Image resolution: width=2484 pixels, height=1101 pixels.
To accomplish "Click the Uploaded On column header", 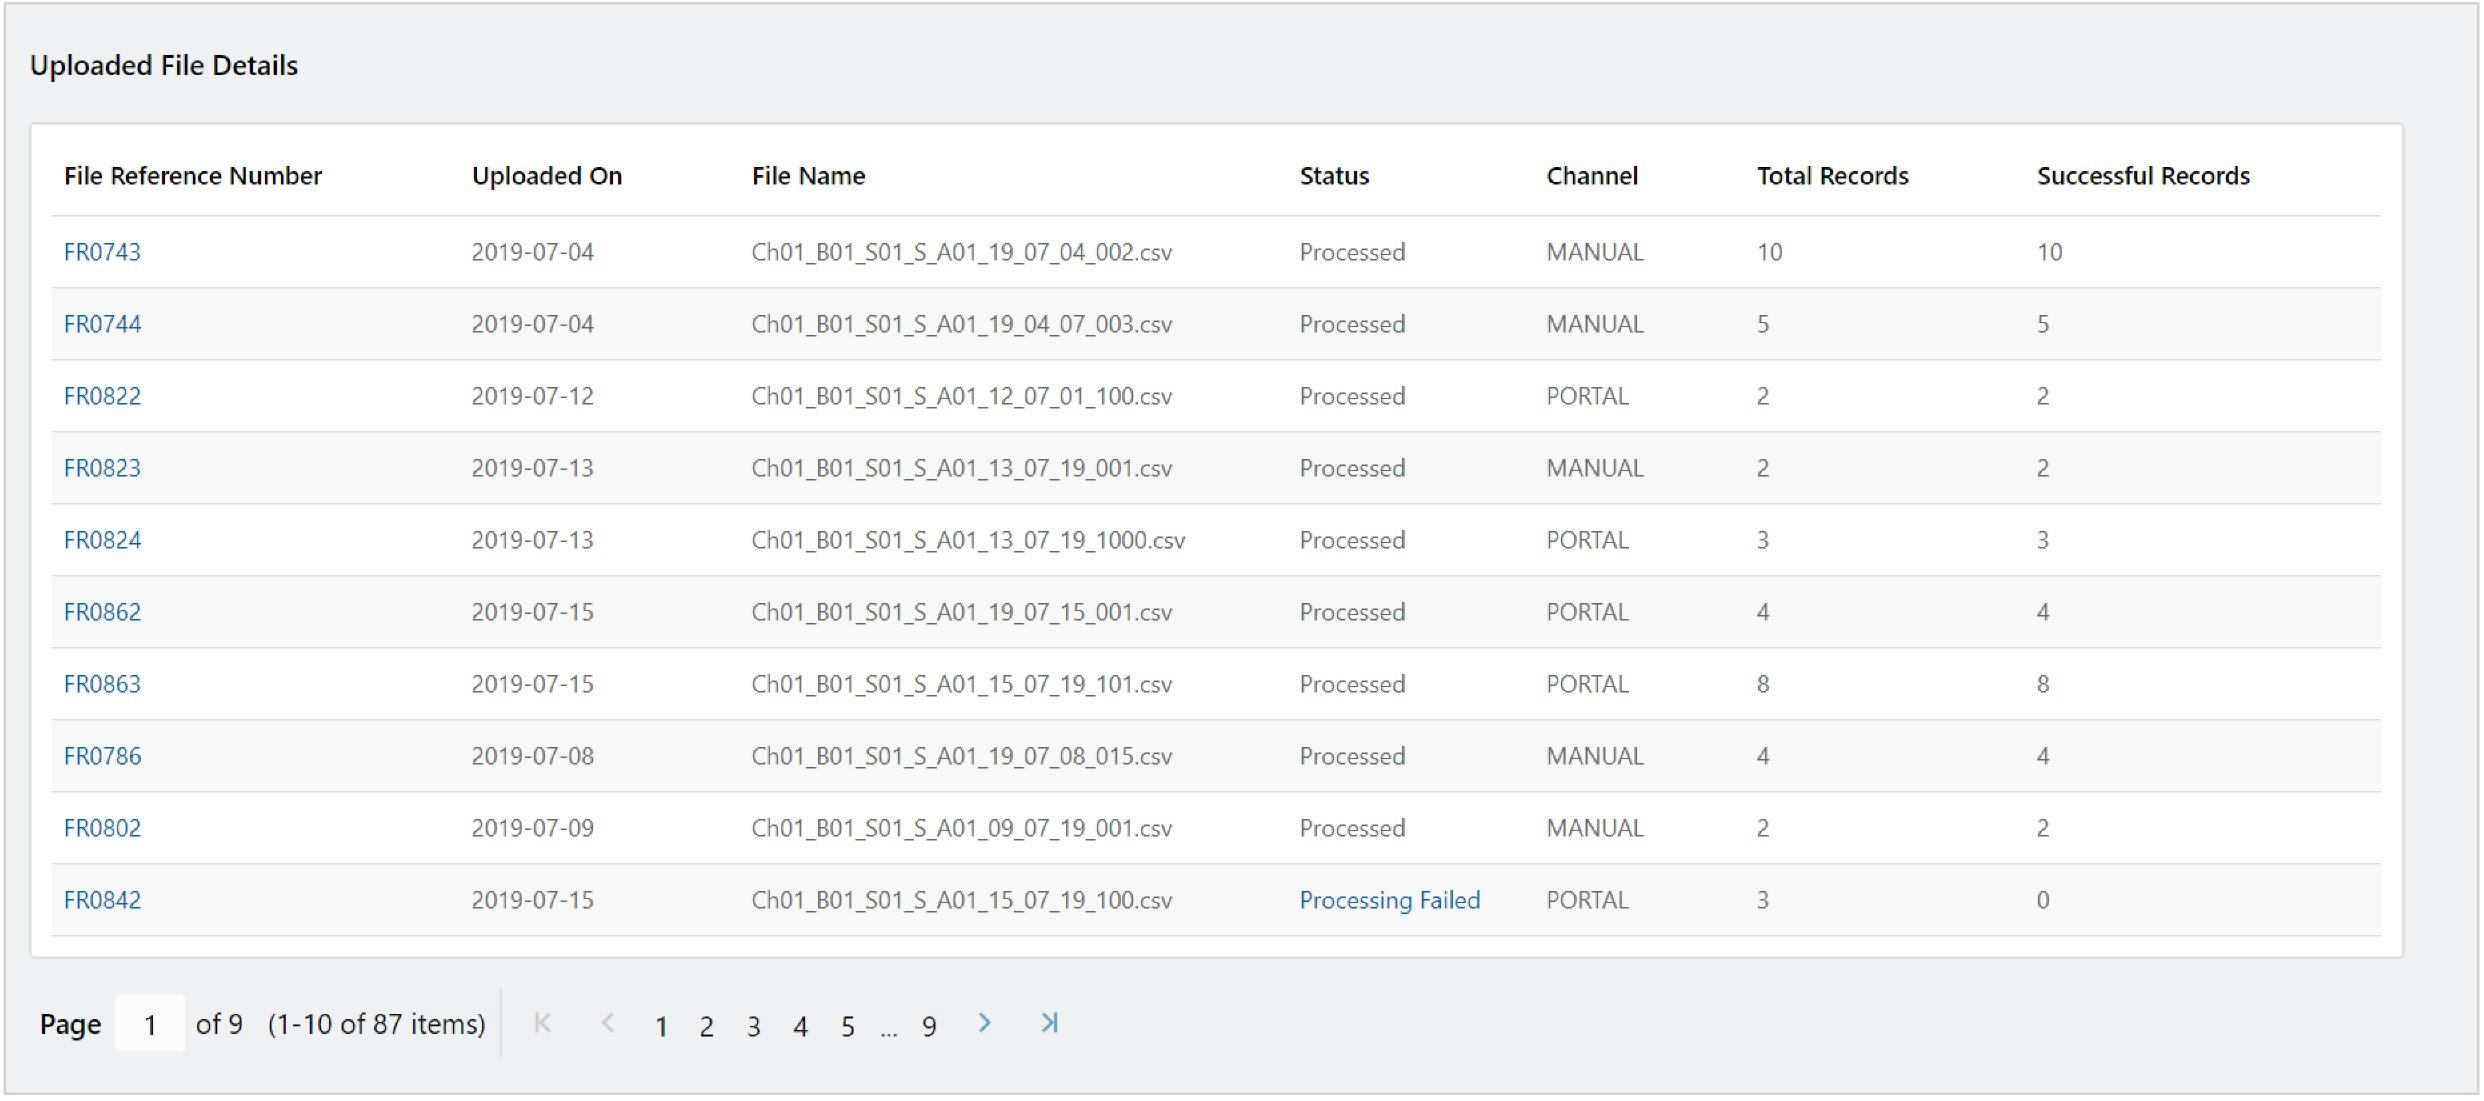I will (x=546, y=176).
